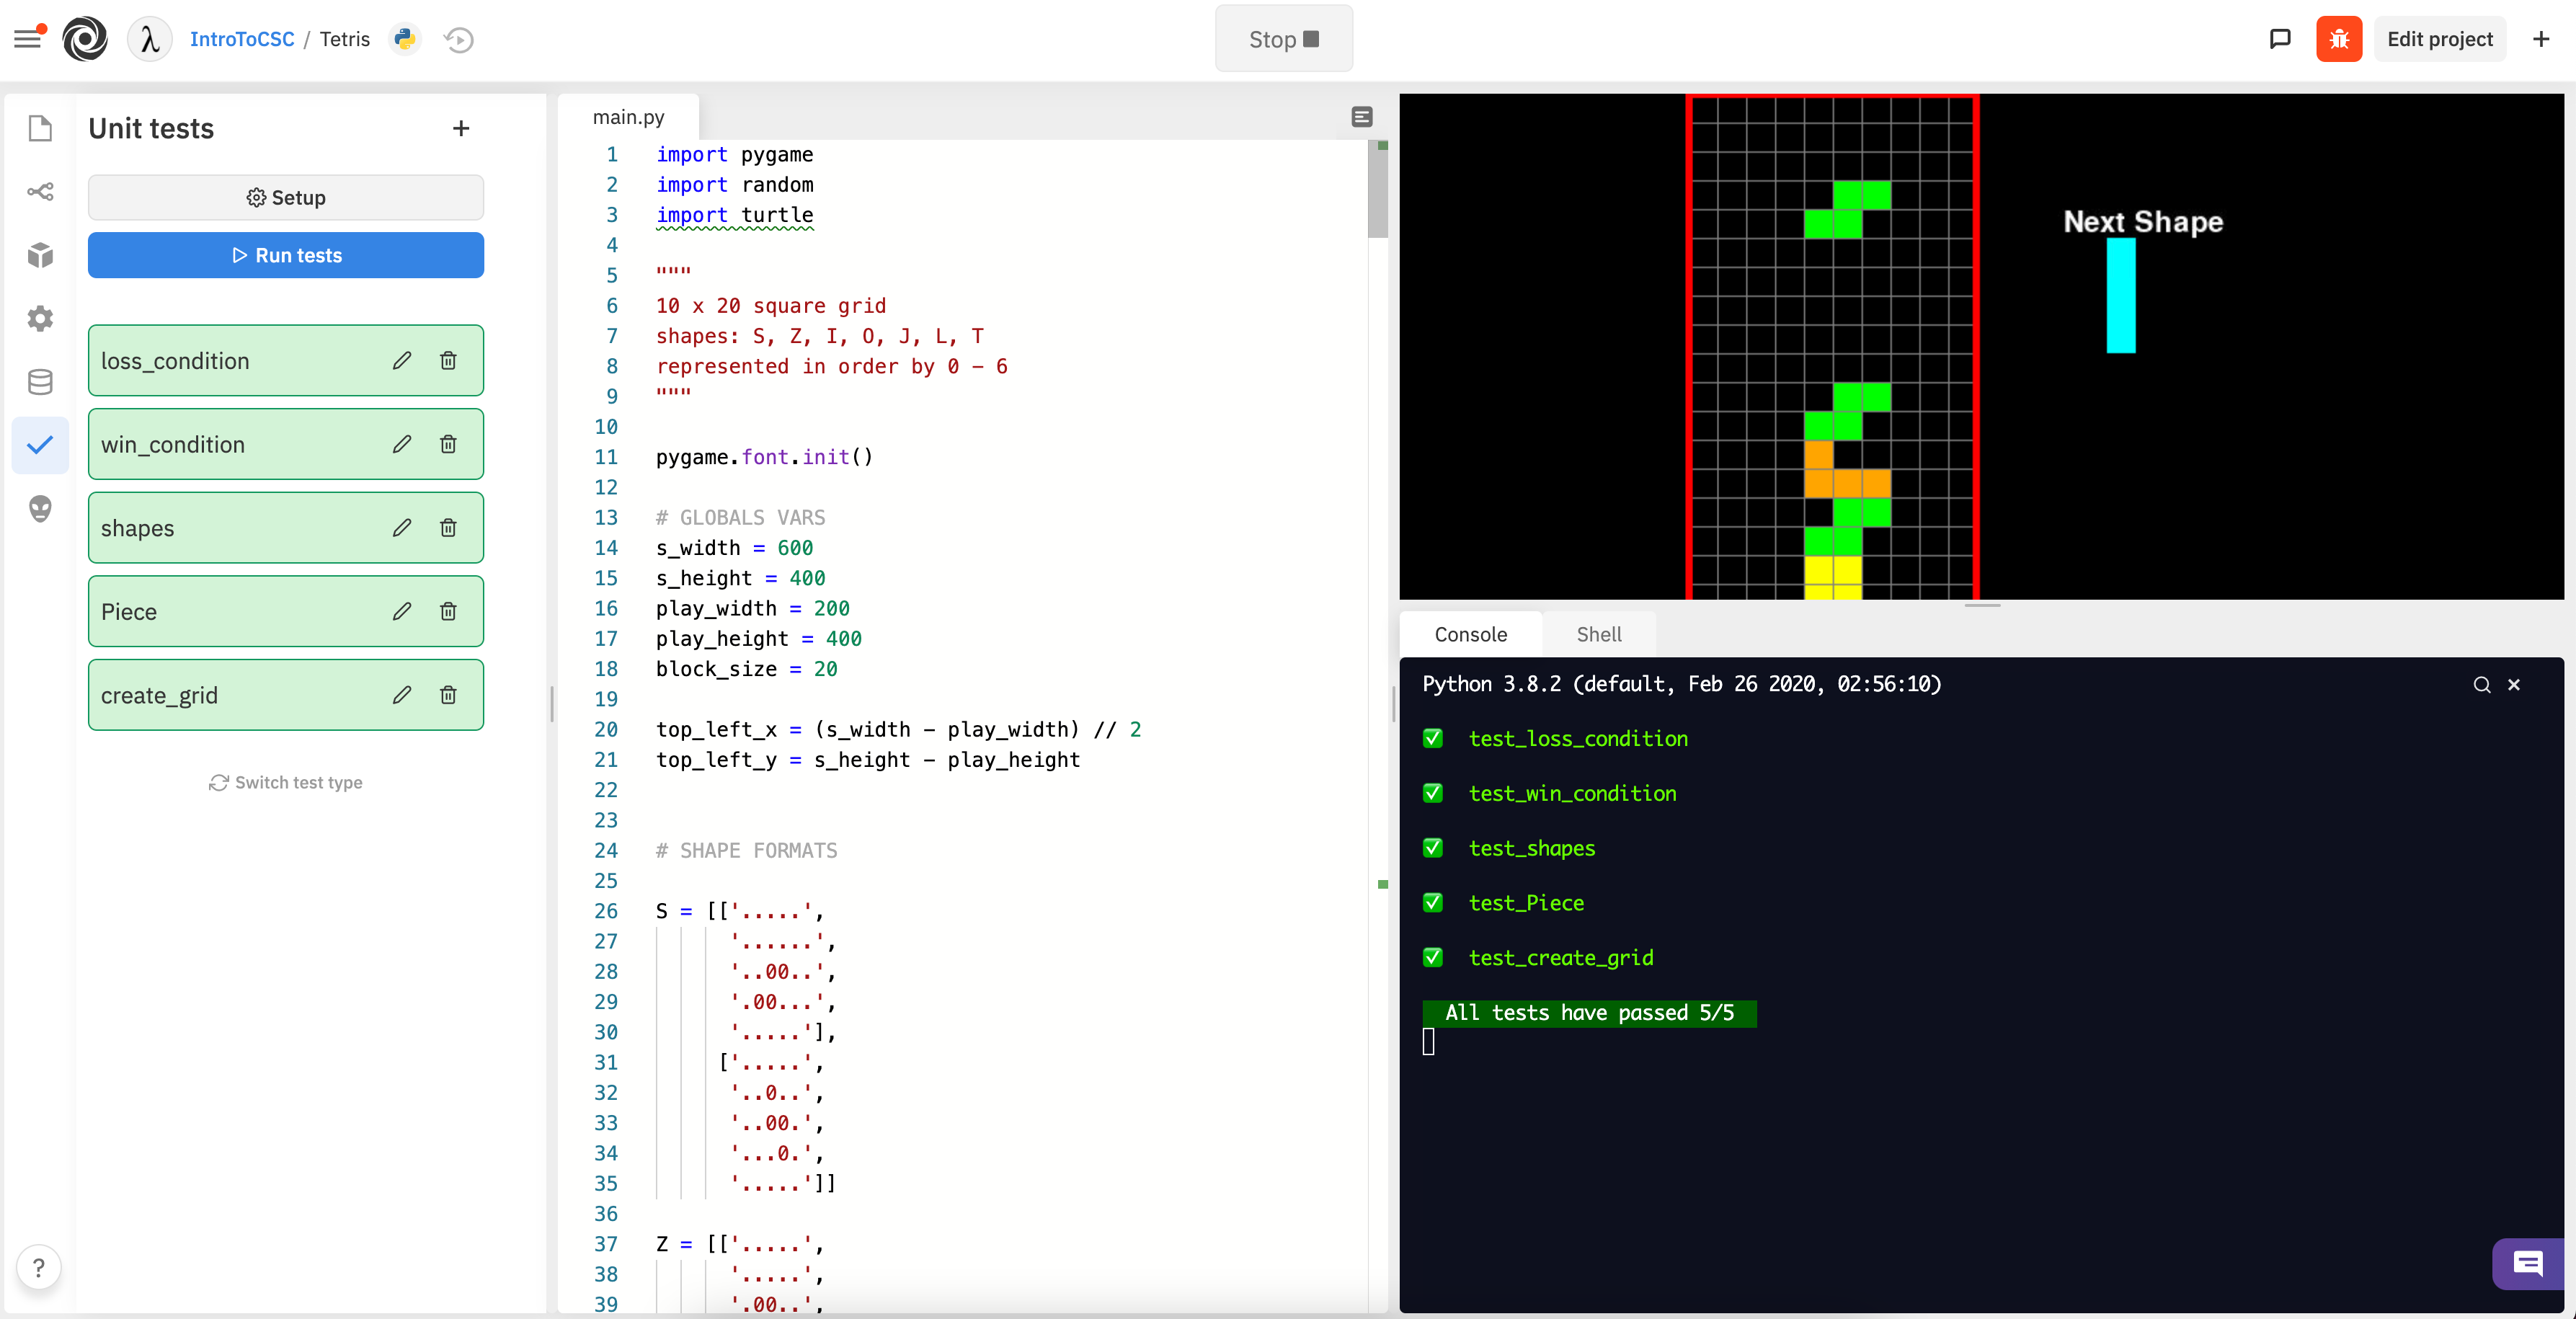The width and height of the screenshot is (2576, 1319).
Task: Open the chat bubble icon in the header
Action: pyautogui.click(x=2280, y=39)
